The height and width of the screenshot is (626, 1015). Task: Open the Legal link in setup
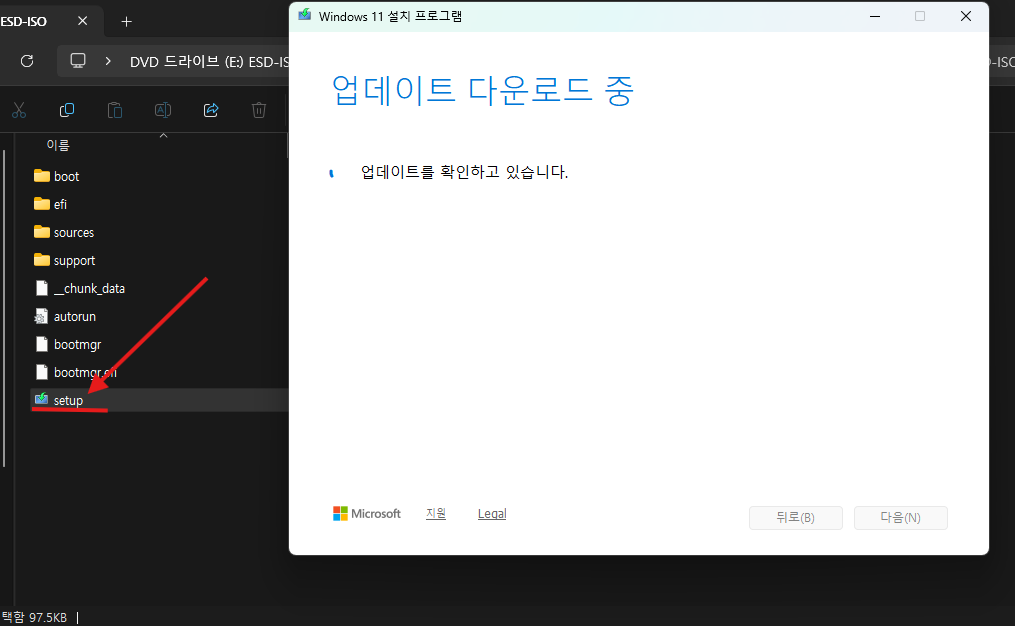click(x=492, y=513)
